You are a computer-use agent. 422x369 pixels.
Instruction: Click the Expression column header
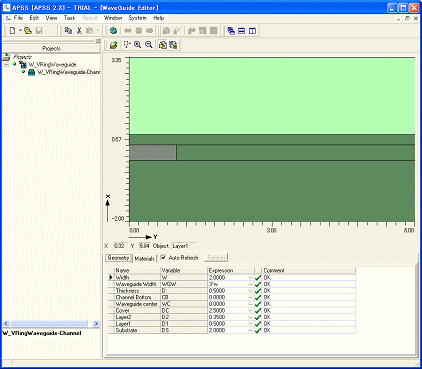[x=231, y=270]
